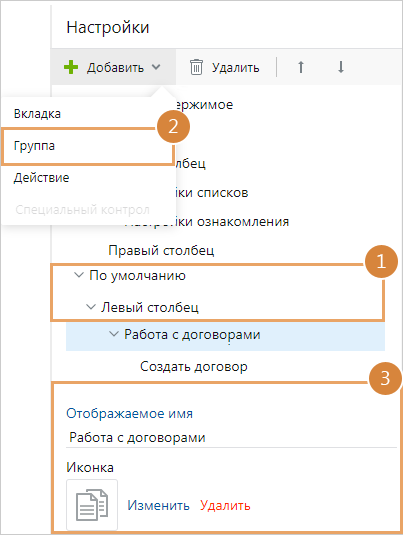Viewport: 403px width, 535px height.
Task: Move item down with arrow icon
Action: (x=341, y=67)
